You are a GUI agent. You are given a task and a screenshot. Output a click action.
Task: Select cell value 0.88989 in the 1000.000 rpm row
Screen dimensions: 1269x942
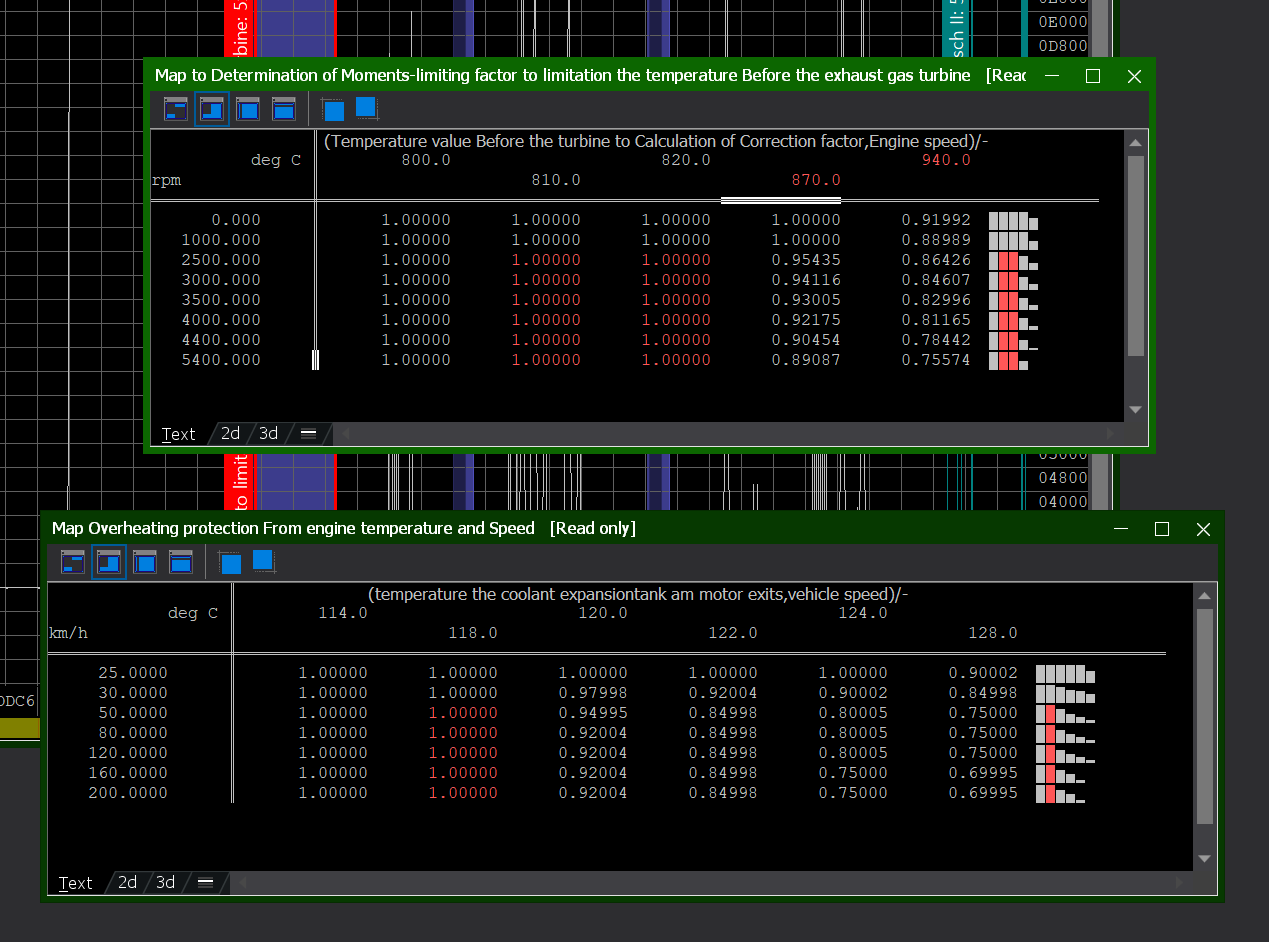(936, 240)
